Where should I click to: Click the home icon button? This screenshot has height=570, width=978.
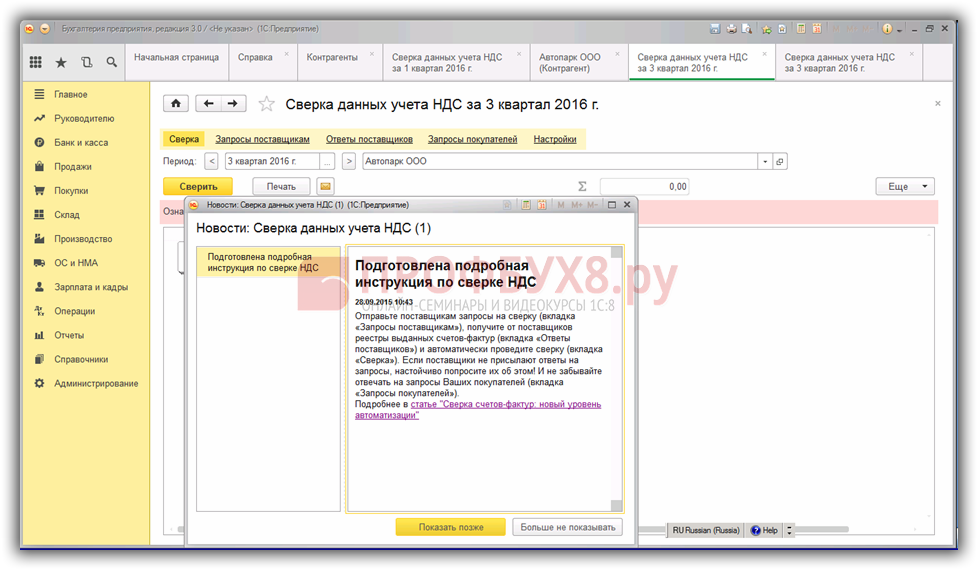pyautogui.click(x=176, y=103)
